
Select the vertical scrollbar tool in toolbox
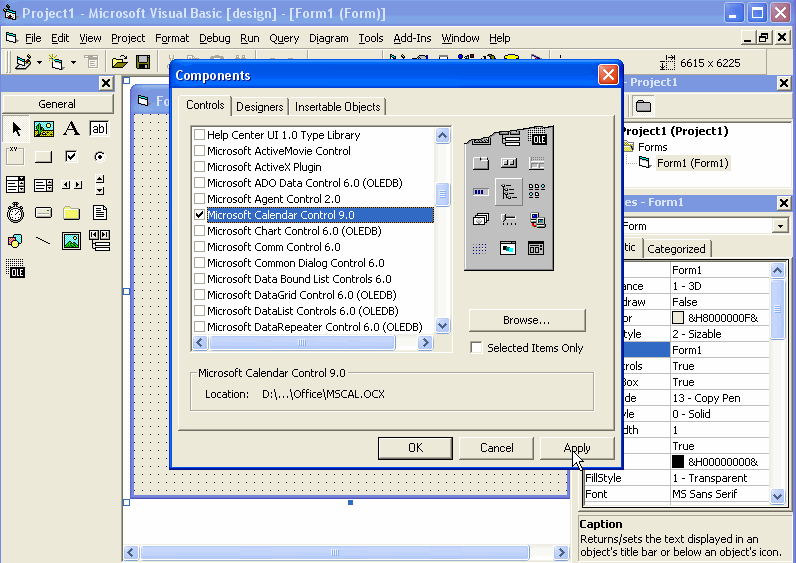pos(100,185)
